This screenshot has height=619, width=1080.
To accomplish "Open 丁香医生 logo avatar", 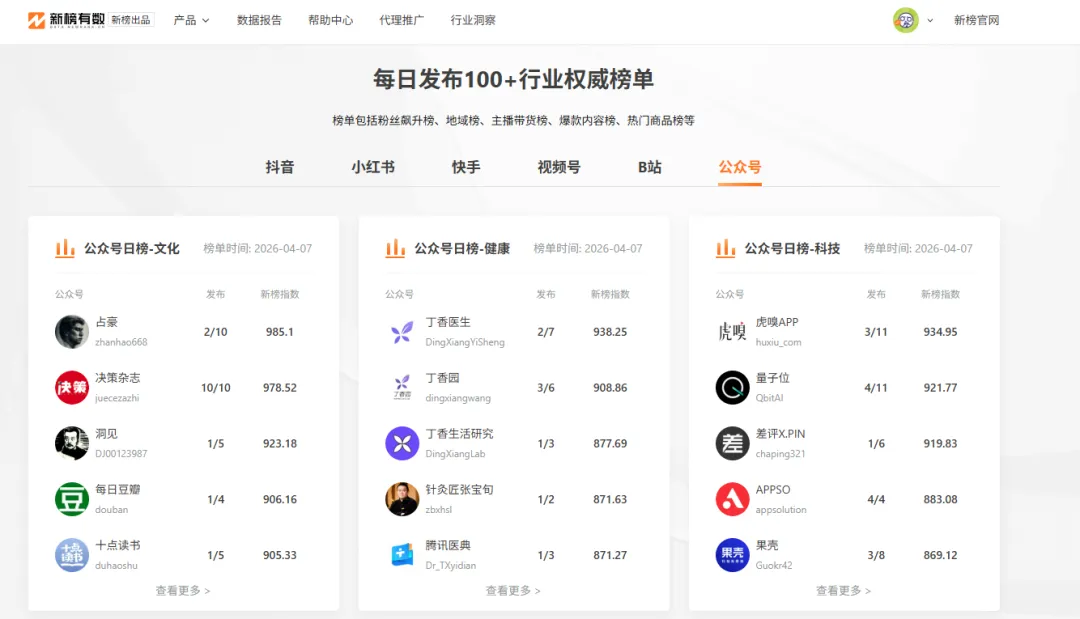I will tap(402, 332).
